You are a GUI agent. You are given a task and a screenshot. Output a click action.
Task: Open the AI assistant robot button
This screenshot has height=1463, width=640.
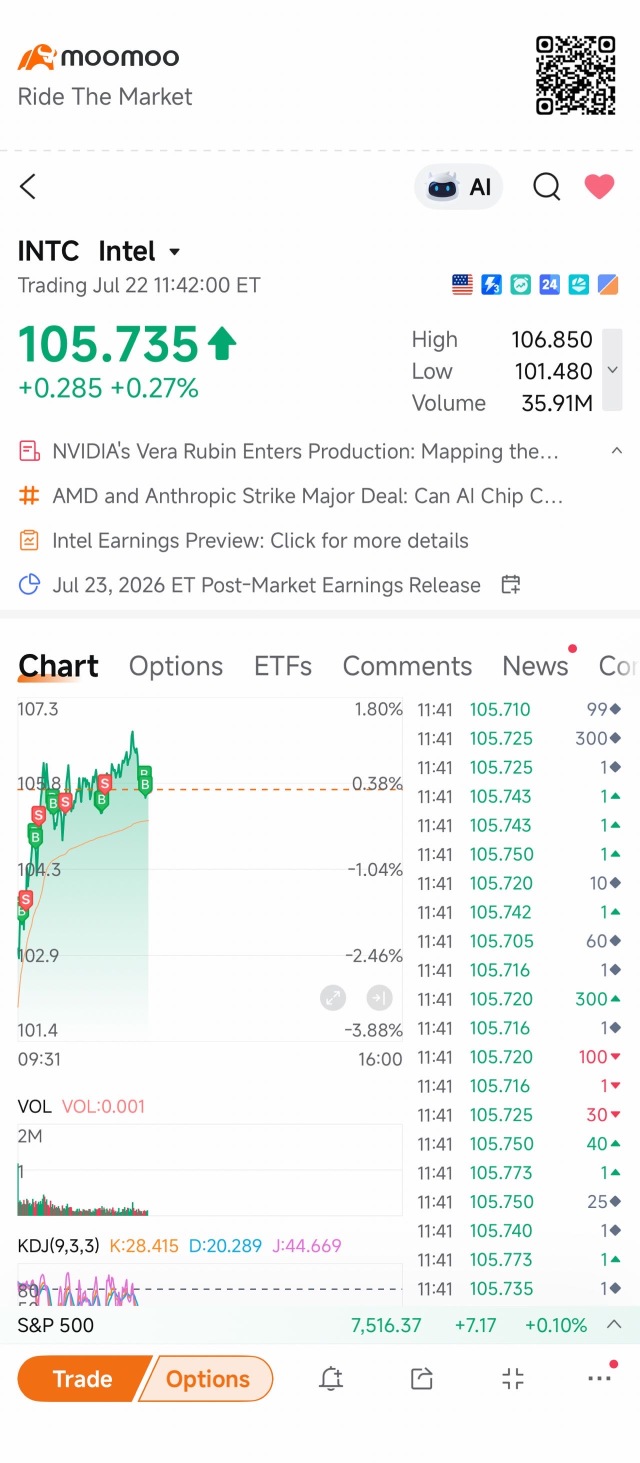point(459,187)
